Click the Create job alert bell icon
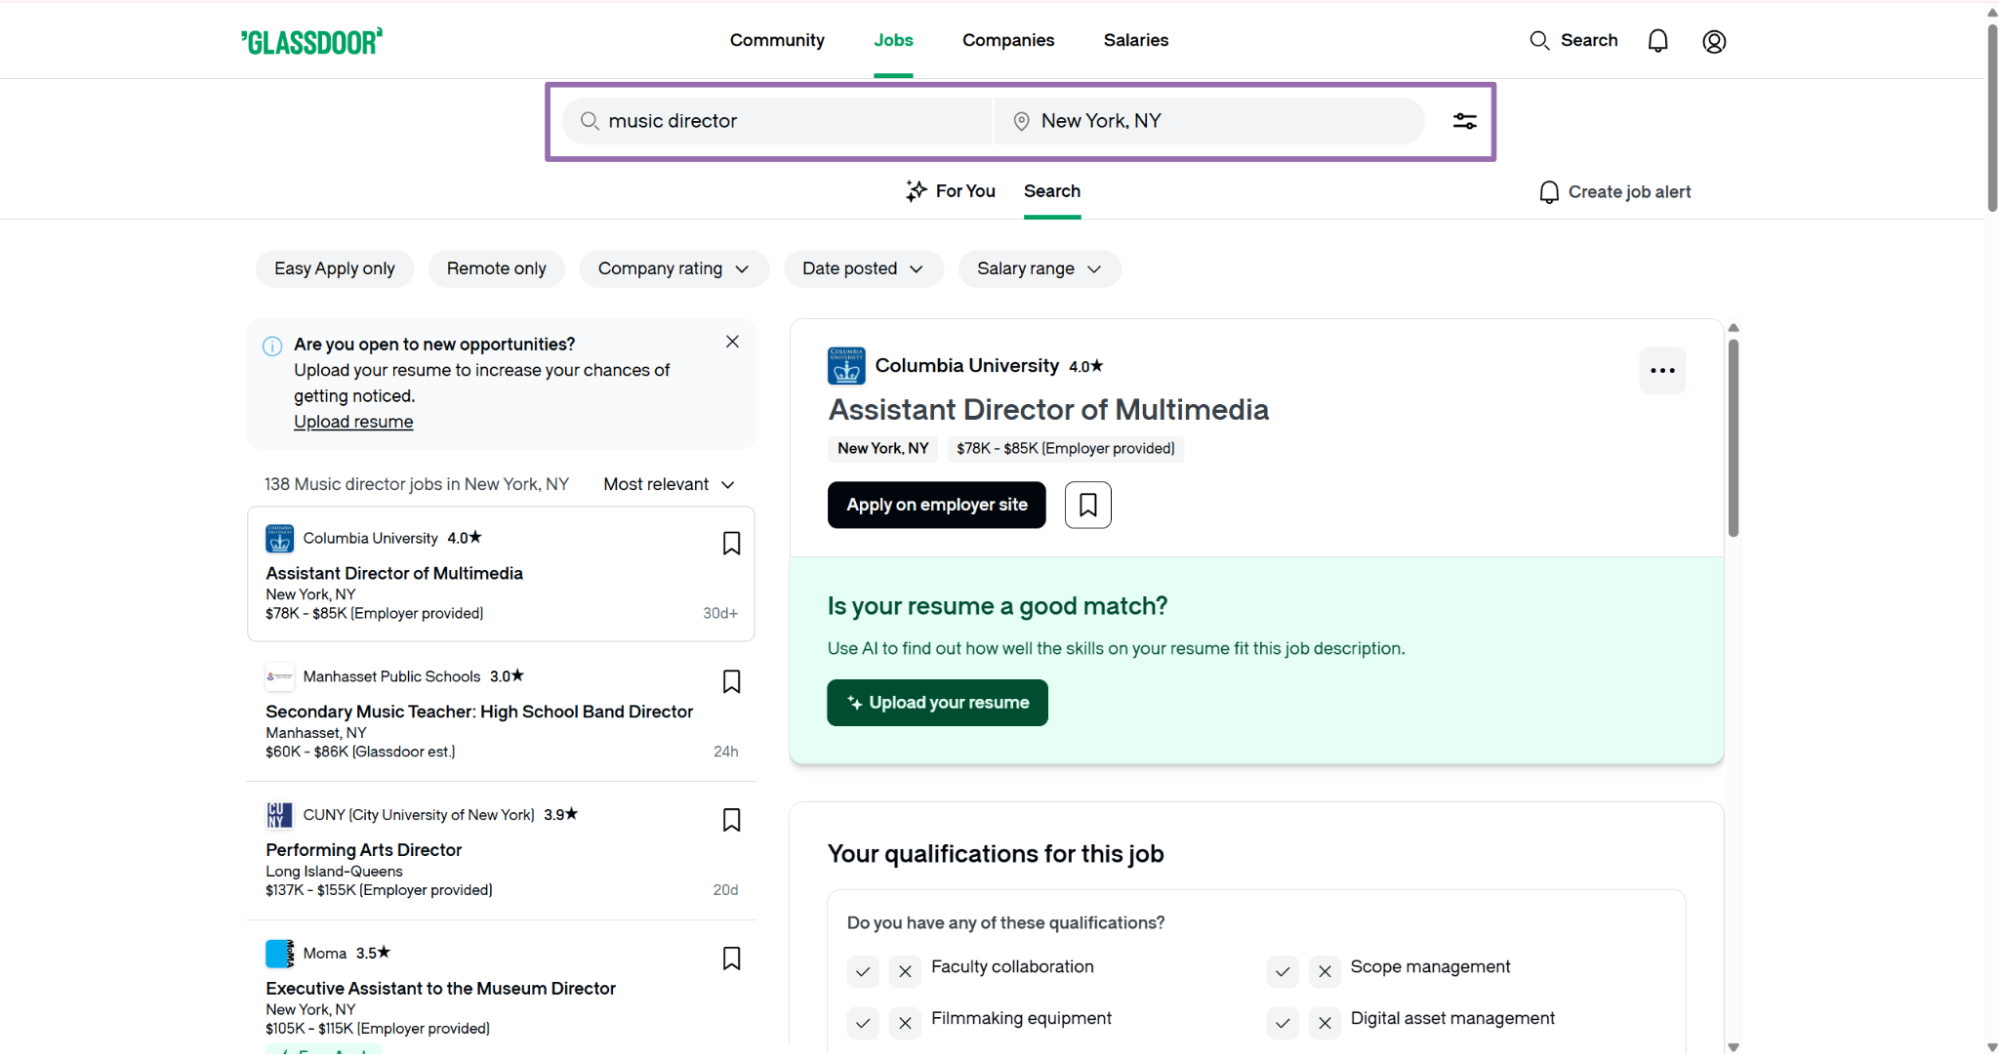 (x=1548, y=192)
